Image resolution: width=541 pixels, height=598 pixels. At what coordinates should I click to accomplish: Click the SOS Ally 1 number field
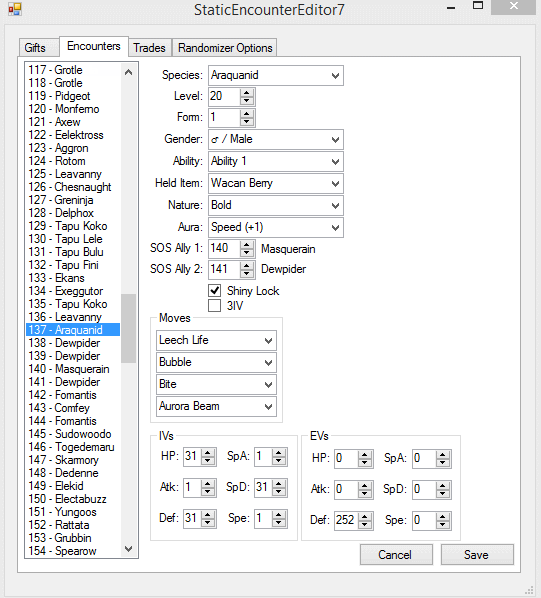(225, 249)
